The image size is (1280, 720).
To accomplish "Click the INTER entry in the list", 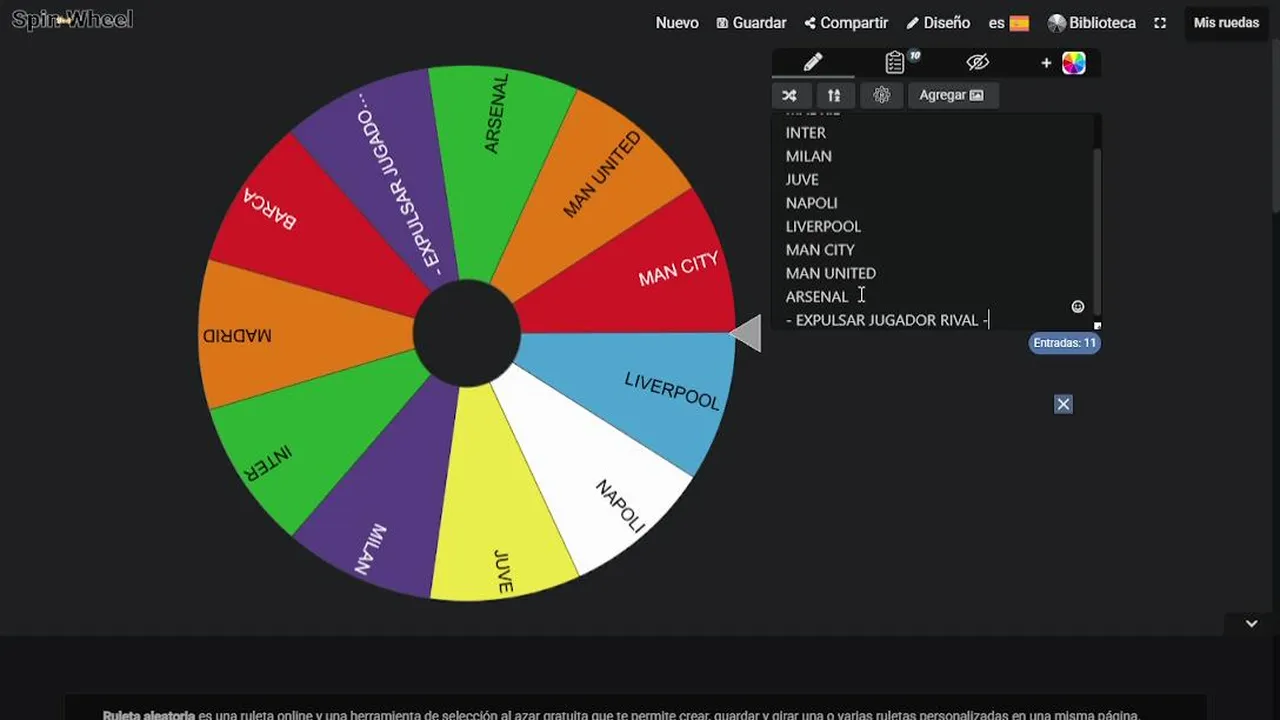I will pyautogui.click(x=806, y=132).
